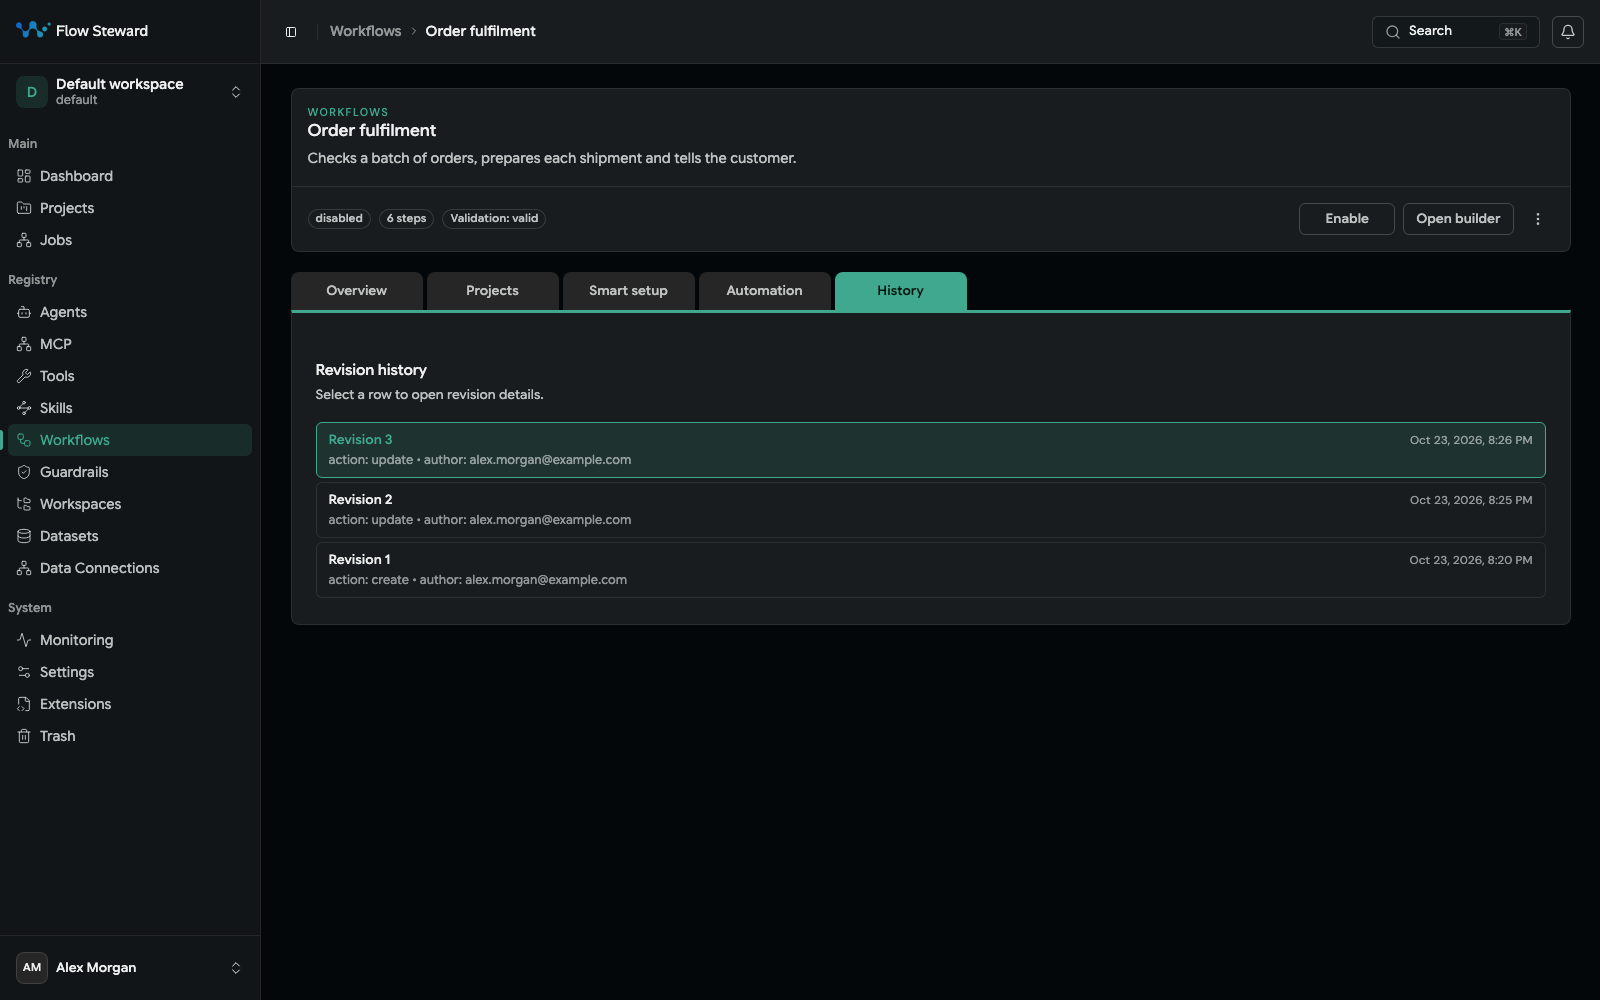Open Workspaces in the sidebar
1600x1000 pixels.
[130, 504]
